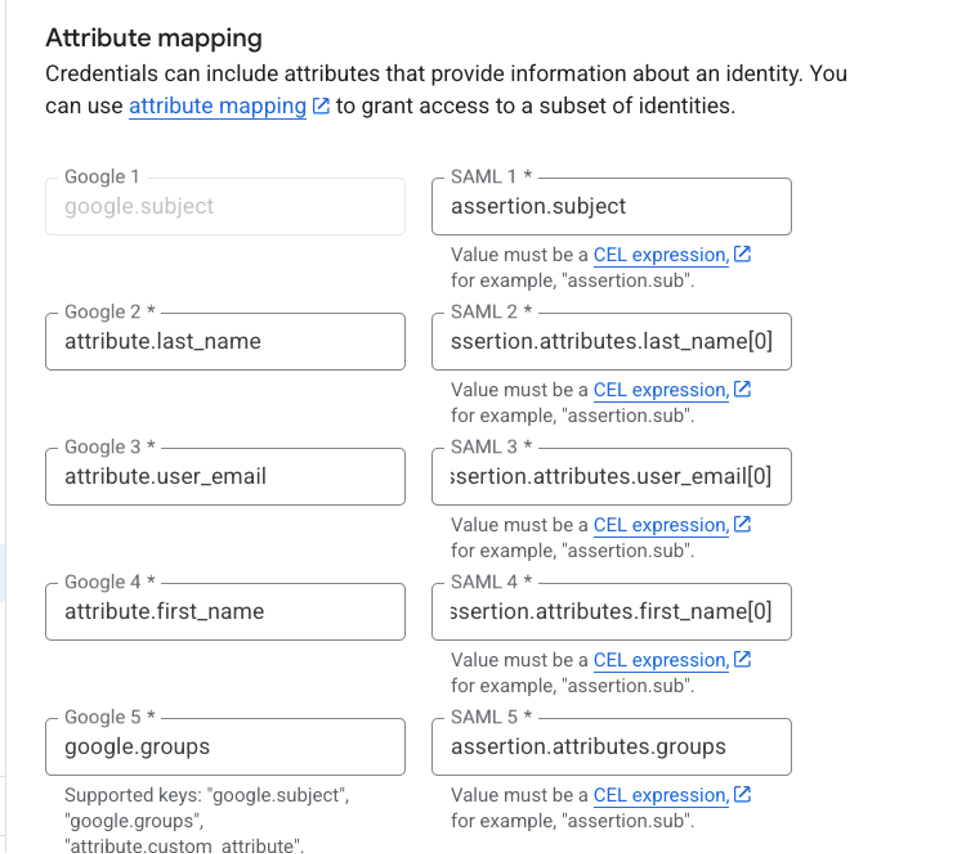Click the external link icon under SAML 2 field
Viewport: 977px width, 854px height.
tap(741, 390)
